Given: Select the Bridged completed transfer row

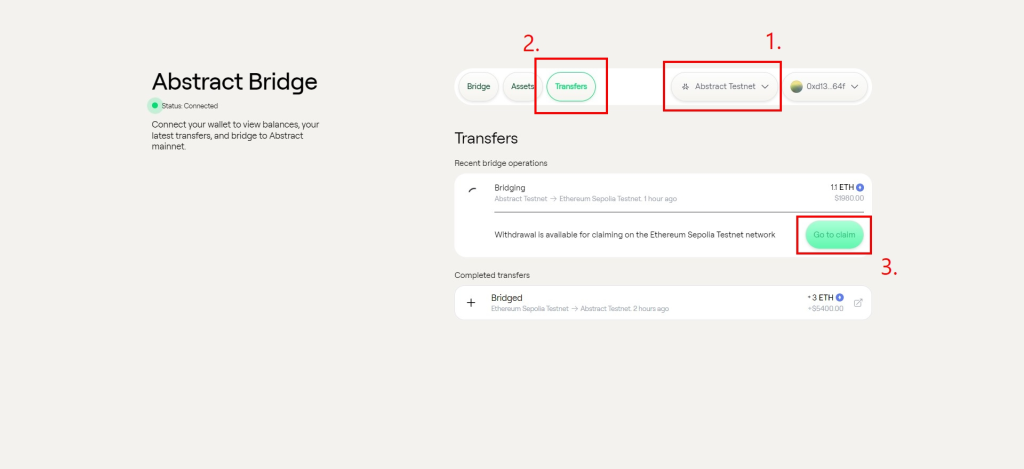Looking at the screenshot, I should pyautogui.click(x=662, y=302).
